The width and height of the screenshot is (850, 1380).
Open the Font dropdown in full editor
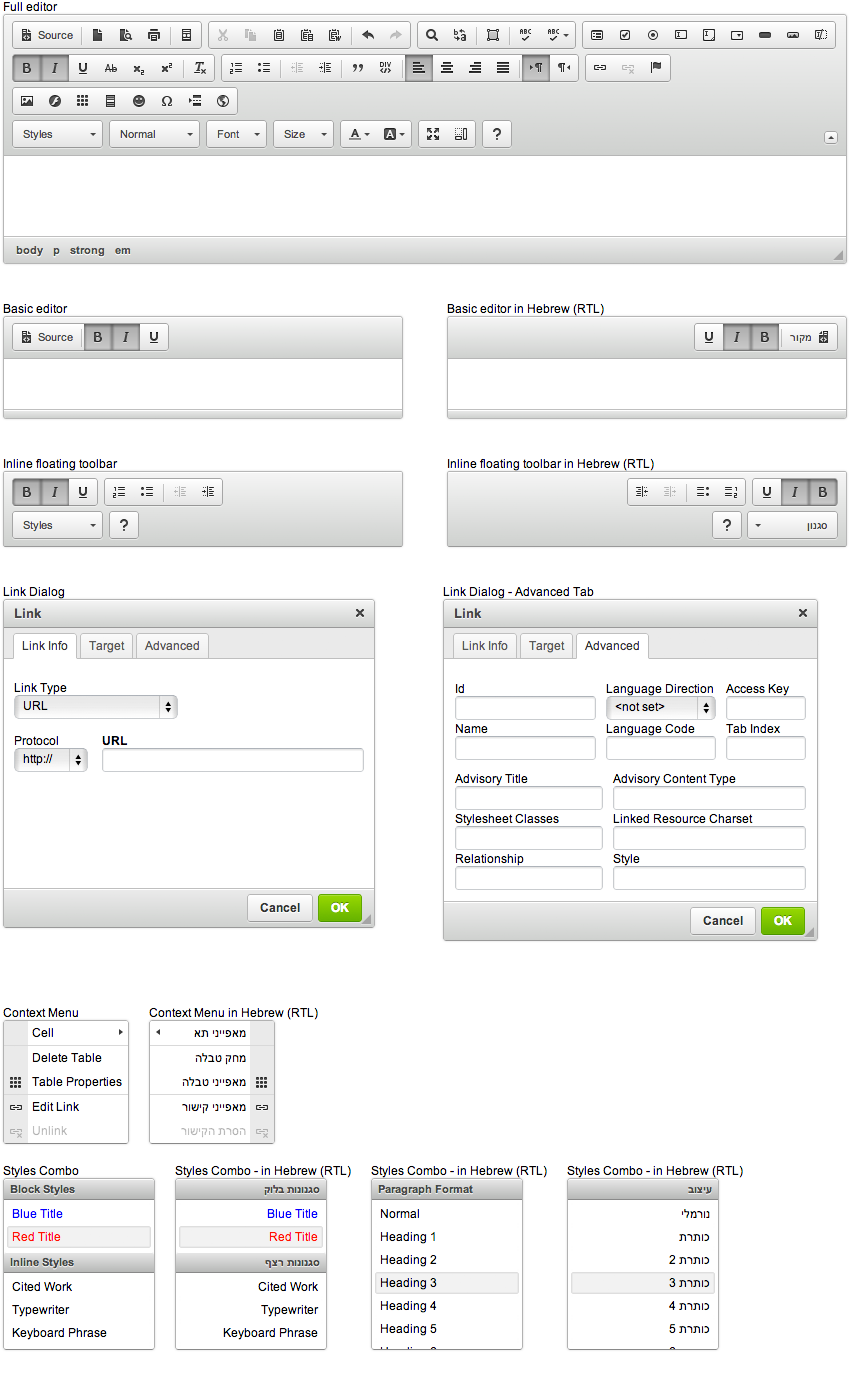click(x=237, y=134)
